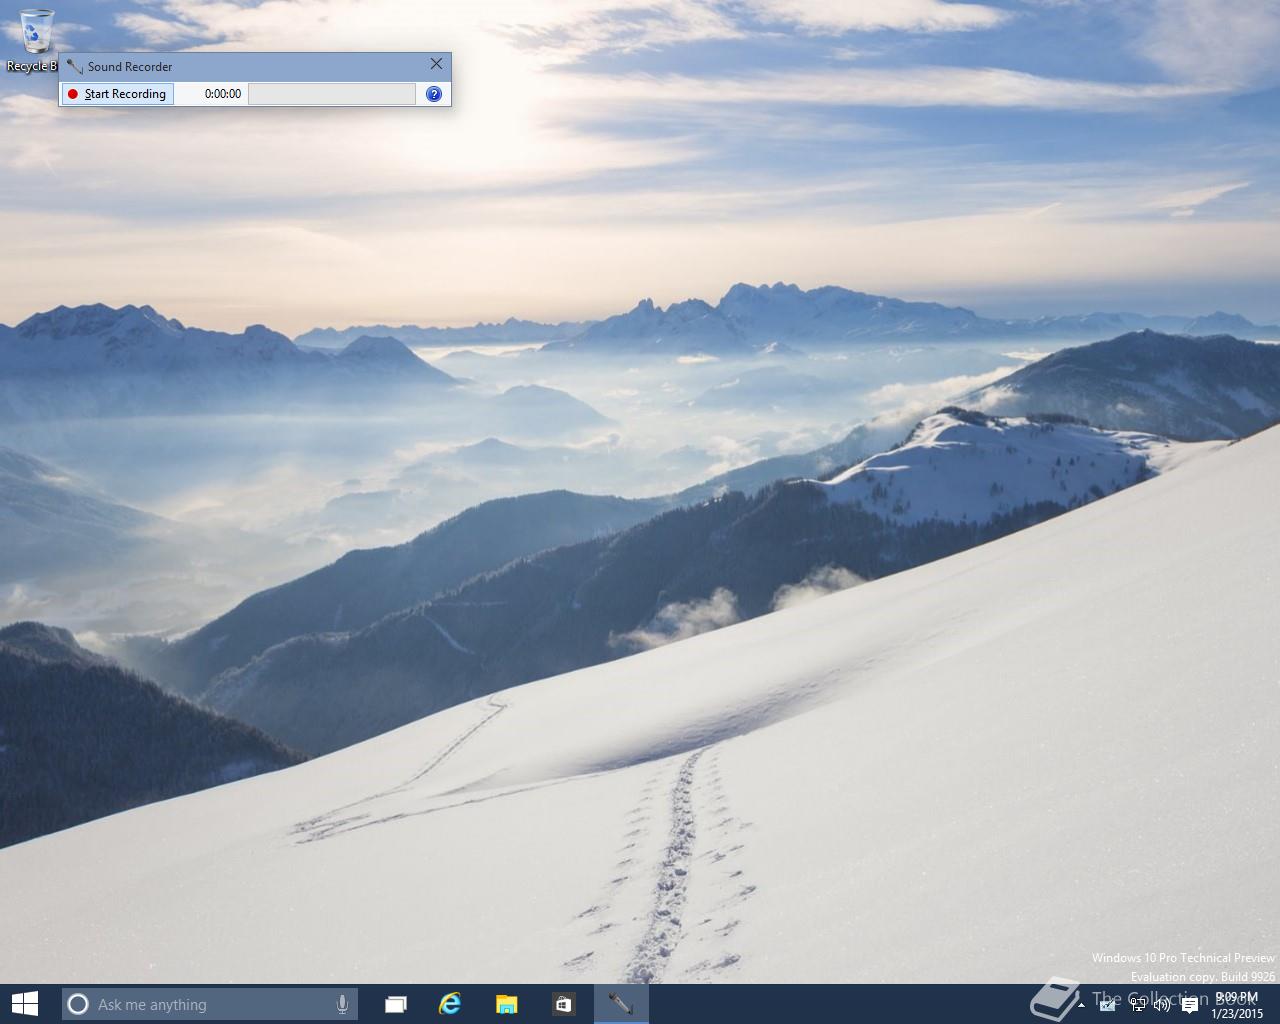This screenshot has height=1024, width=1280.
Task: Click the Sound Recorder microphone title icon
Action: (74, 66)
